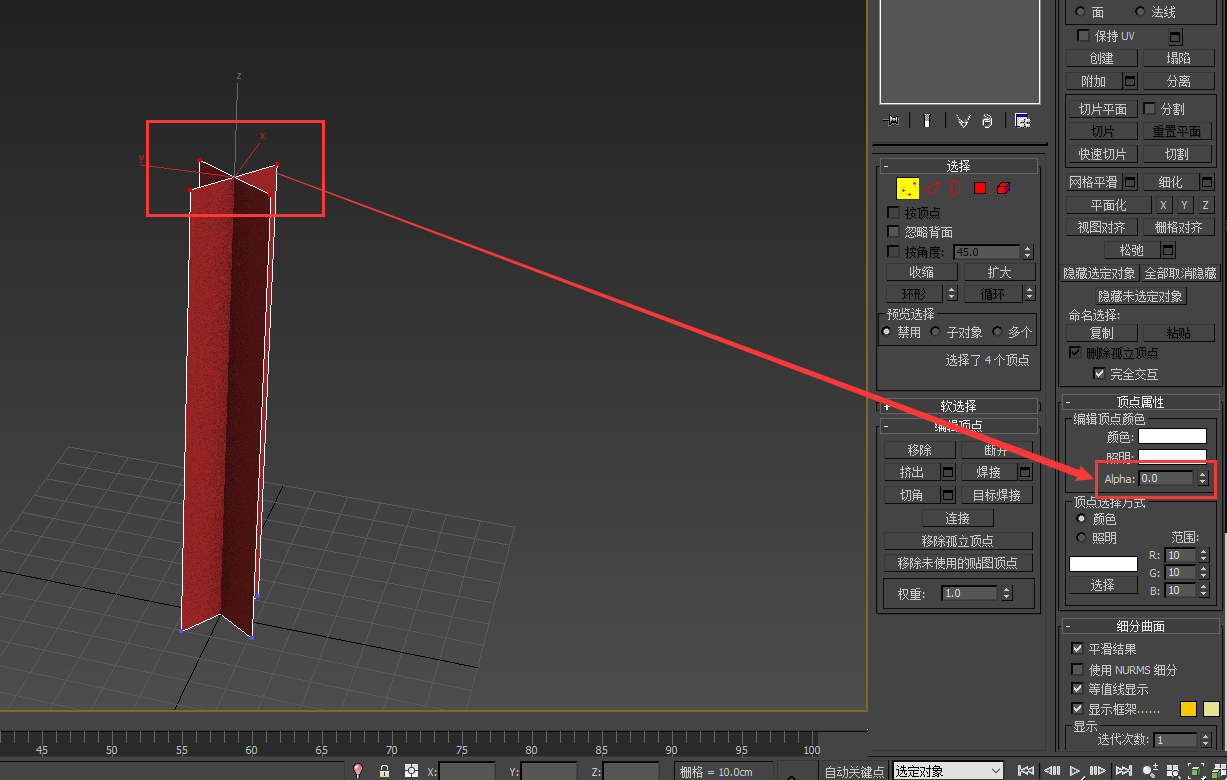
Task: Adjust 按角度 angle spinner
Action: [x=1027, y=252]
